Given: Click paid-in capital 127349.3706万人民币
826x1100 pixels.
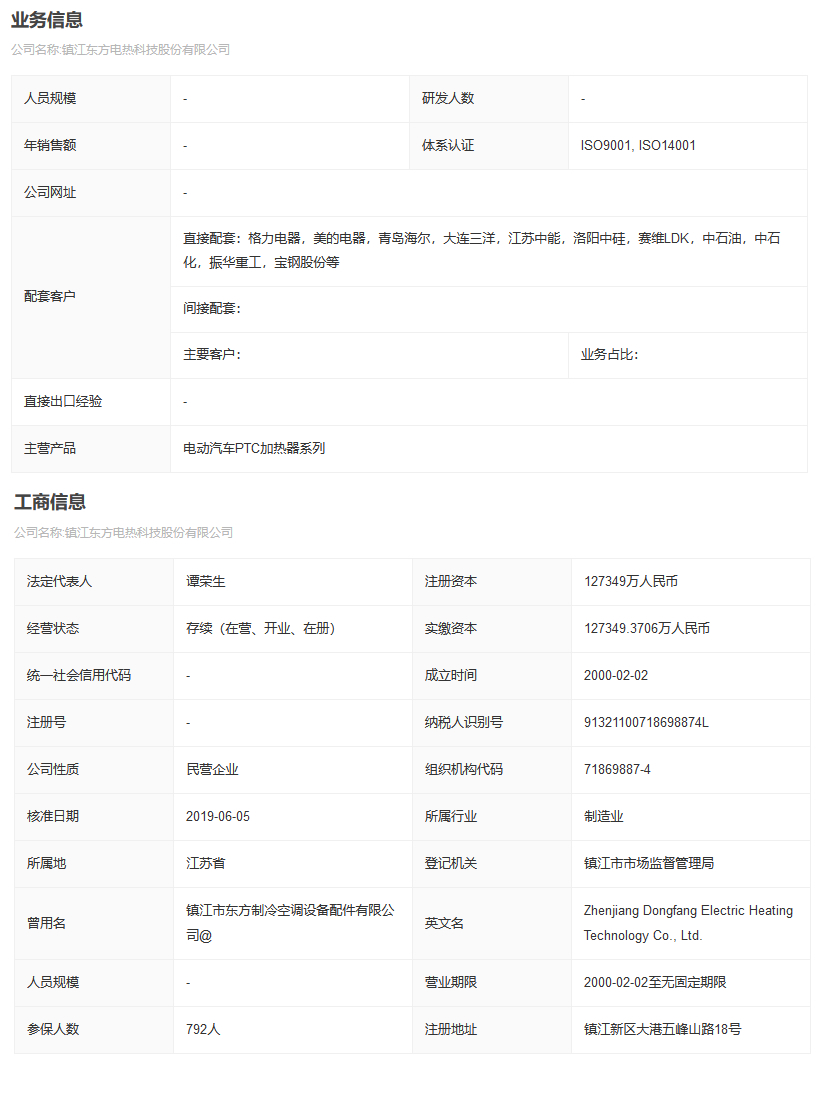Looking at the screenshot, I should tap(647, 629).
